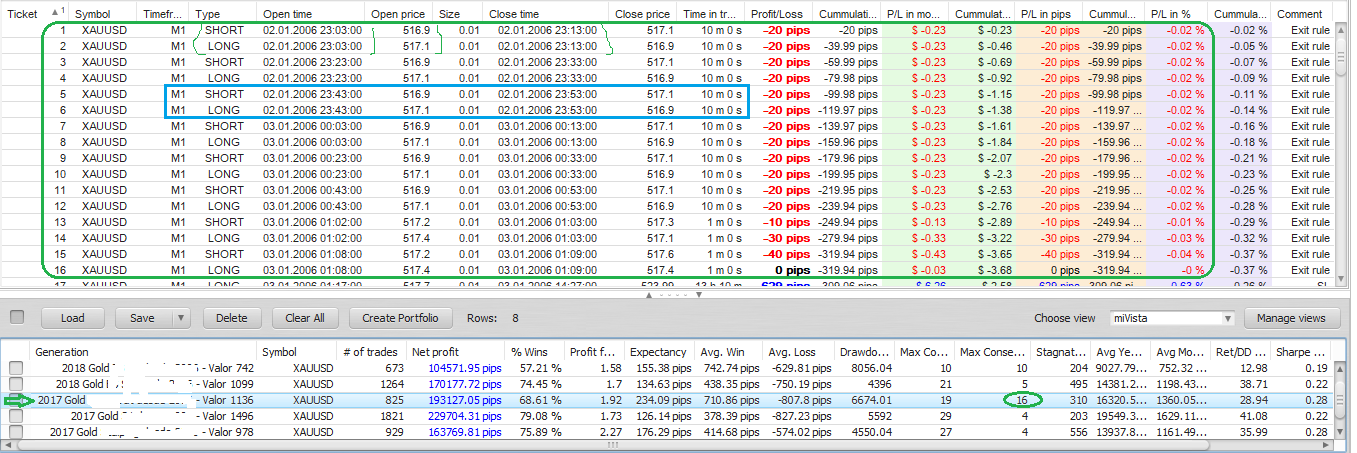The width and height of the screenshot is (1357, 453).
Task: Click left arrow of bottom horizontal scrollbar
Action: [x=9, y=445]
